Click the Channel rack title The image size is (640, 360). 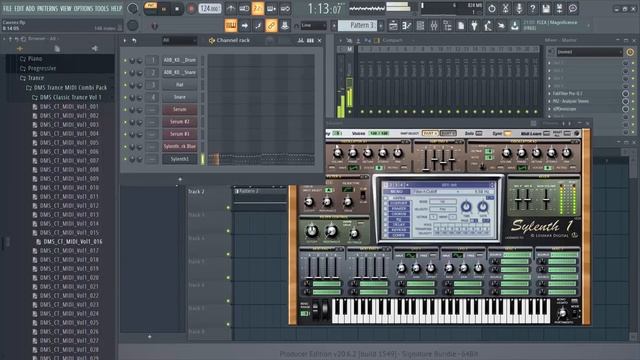(x=233, y=40)
